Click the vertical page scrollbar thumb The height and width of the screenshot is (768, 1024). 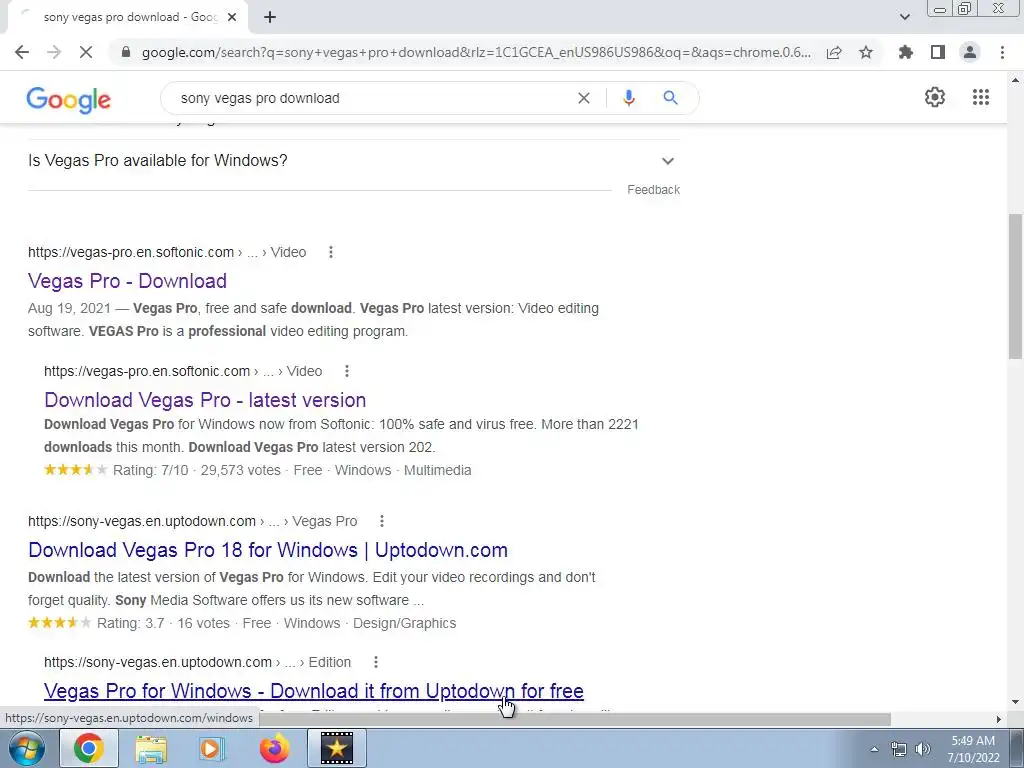pyautogui.click(x=1015, y=286)
